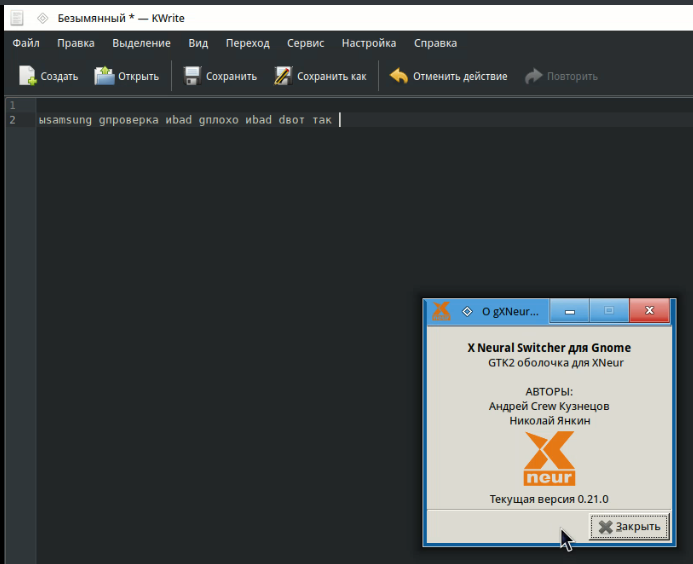Click author name "Николай Янкин"
Screen dimensions: 693x564
pos(550,420)
